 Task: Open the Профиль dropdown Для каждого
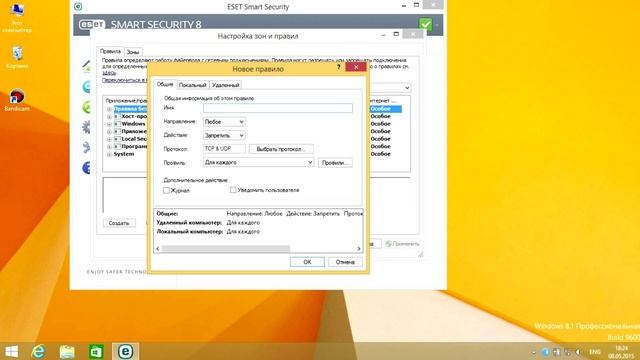(258, 162)
